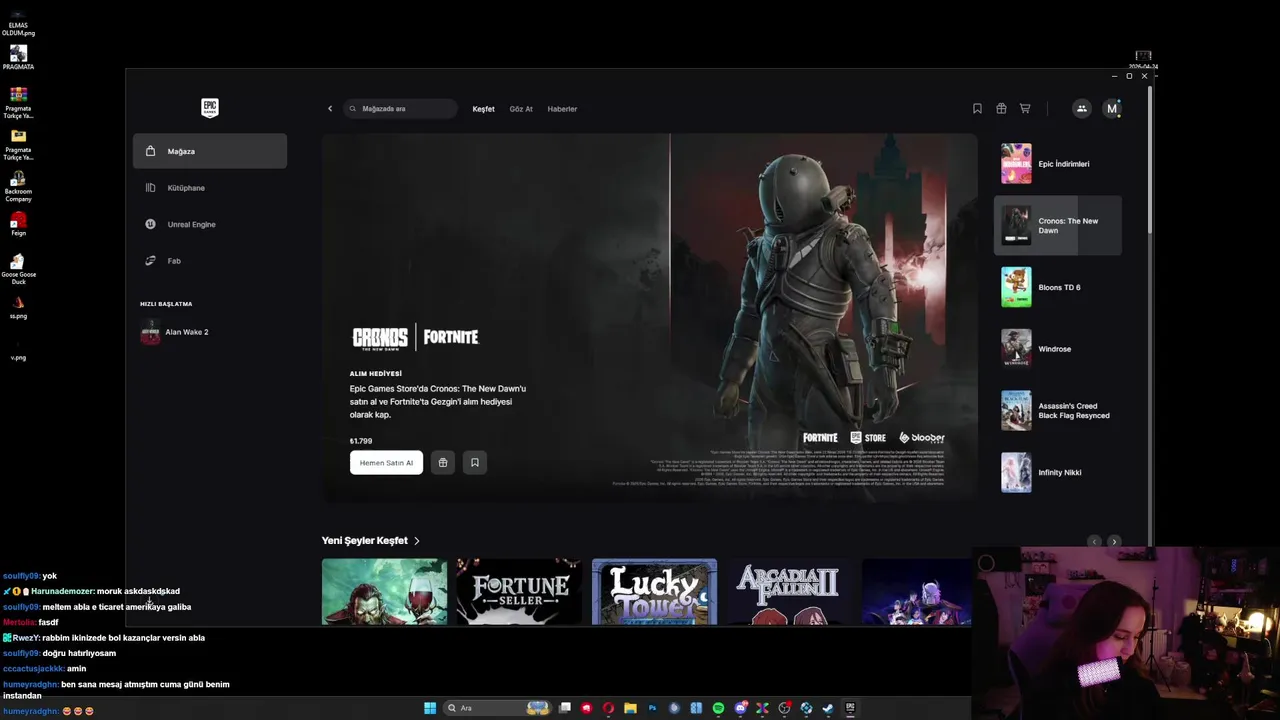Screen dimensions: 1280x720
Task: Open the Lucky Tower game card
Action: [x=654, y=592]
